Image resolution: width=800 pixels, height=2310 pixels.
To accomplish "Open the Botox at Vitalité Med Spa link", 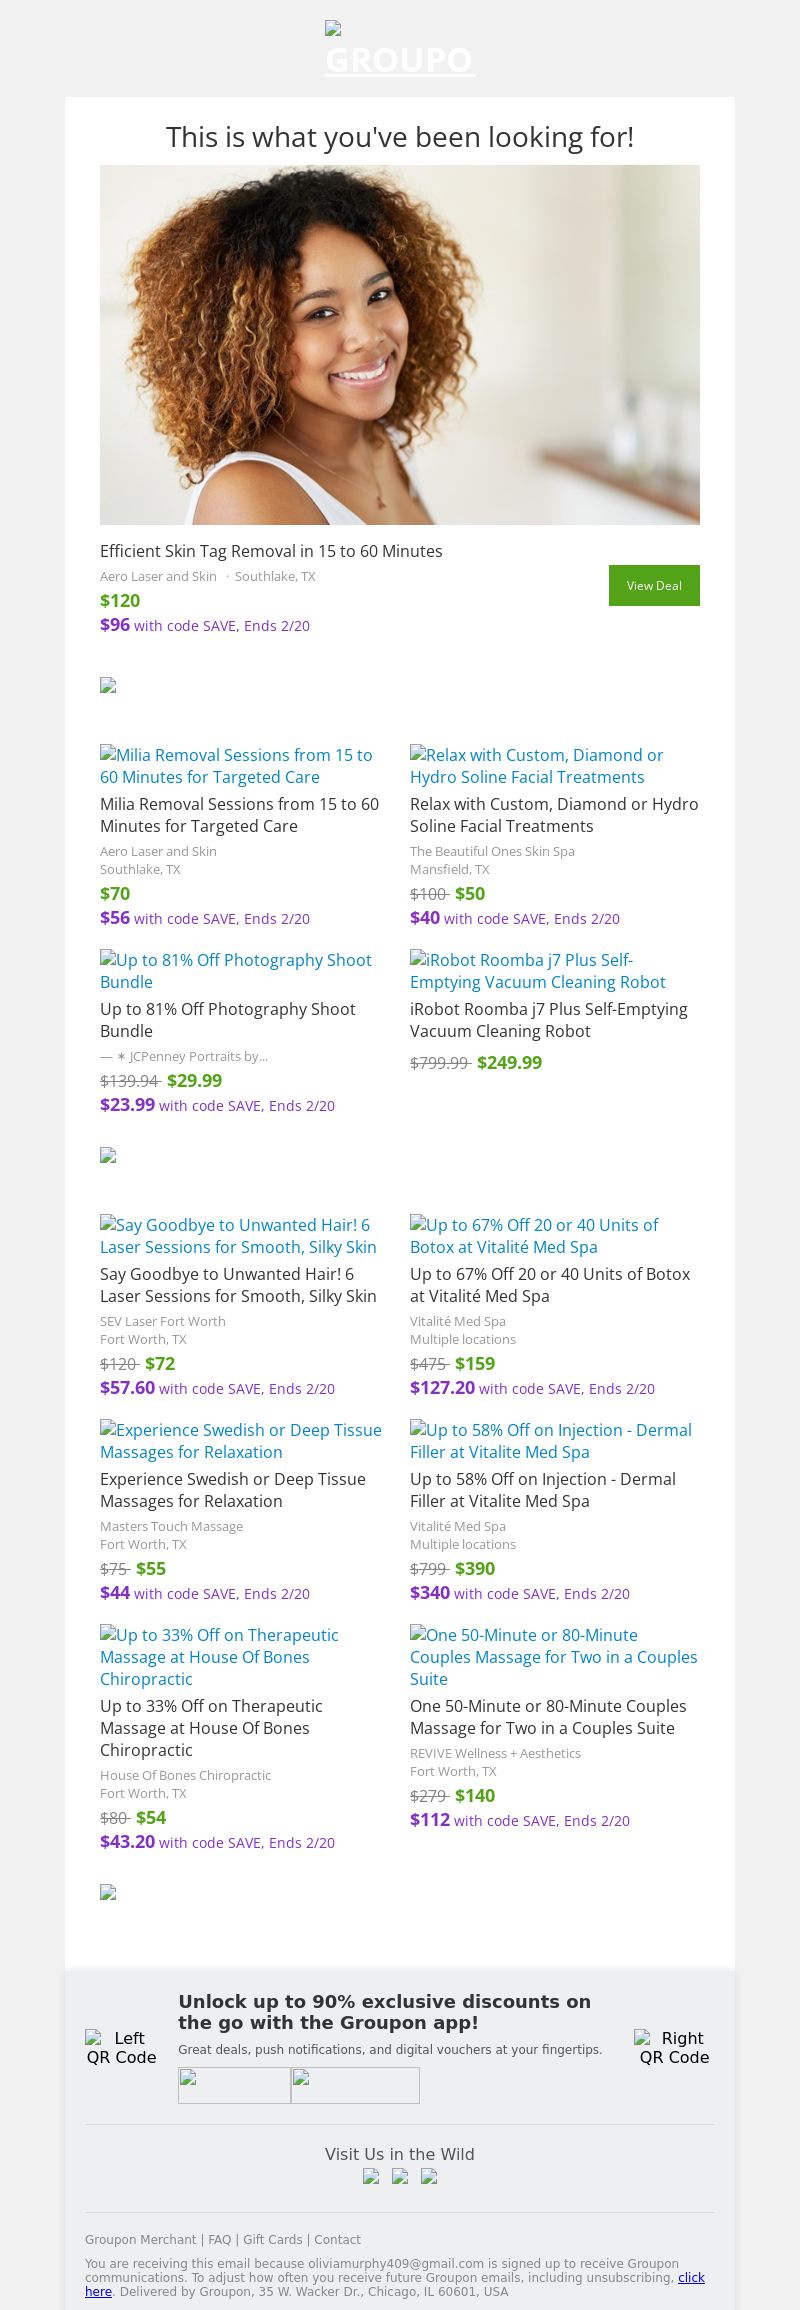I will [x=534, y=1236].
